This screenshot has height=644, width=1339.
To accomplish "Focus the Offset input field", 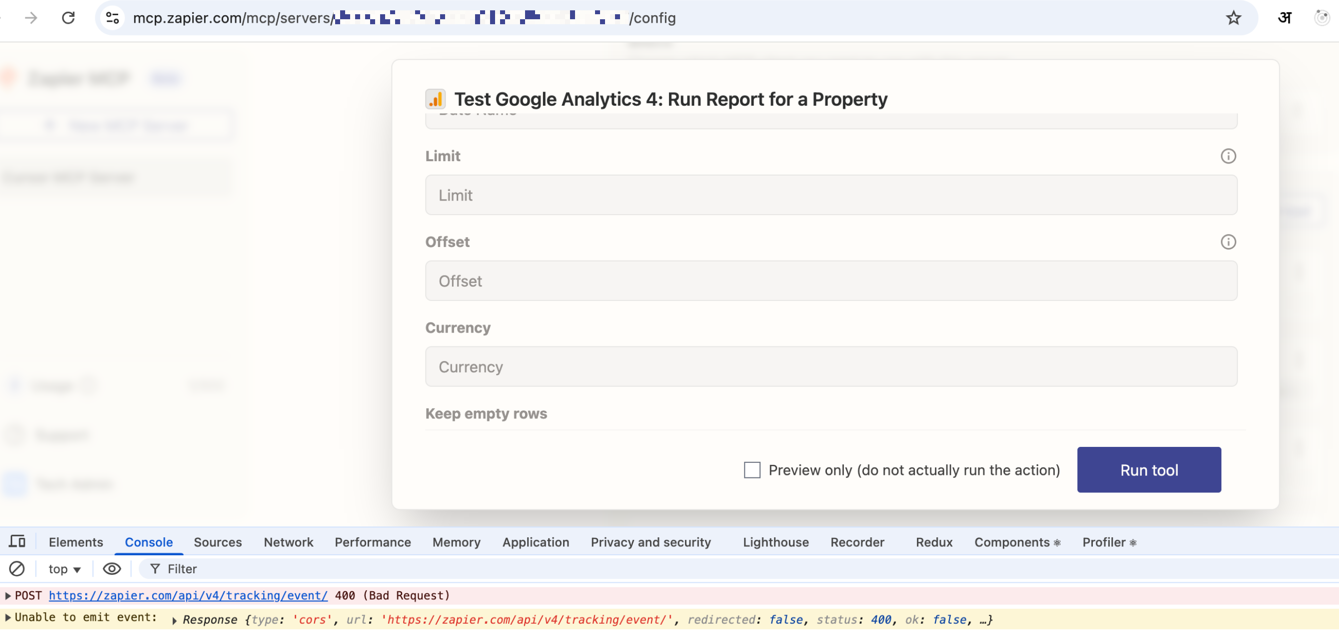I will click(x=831, y=281).
